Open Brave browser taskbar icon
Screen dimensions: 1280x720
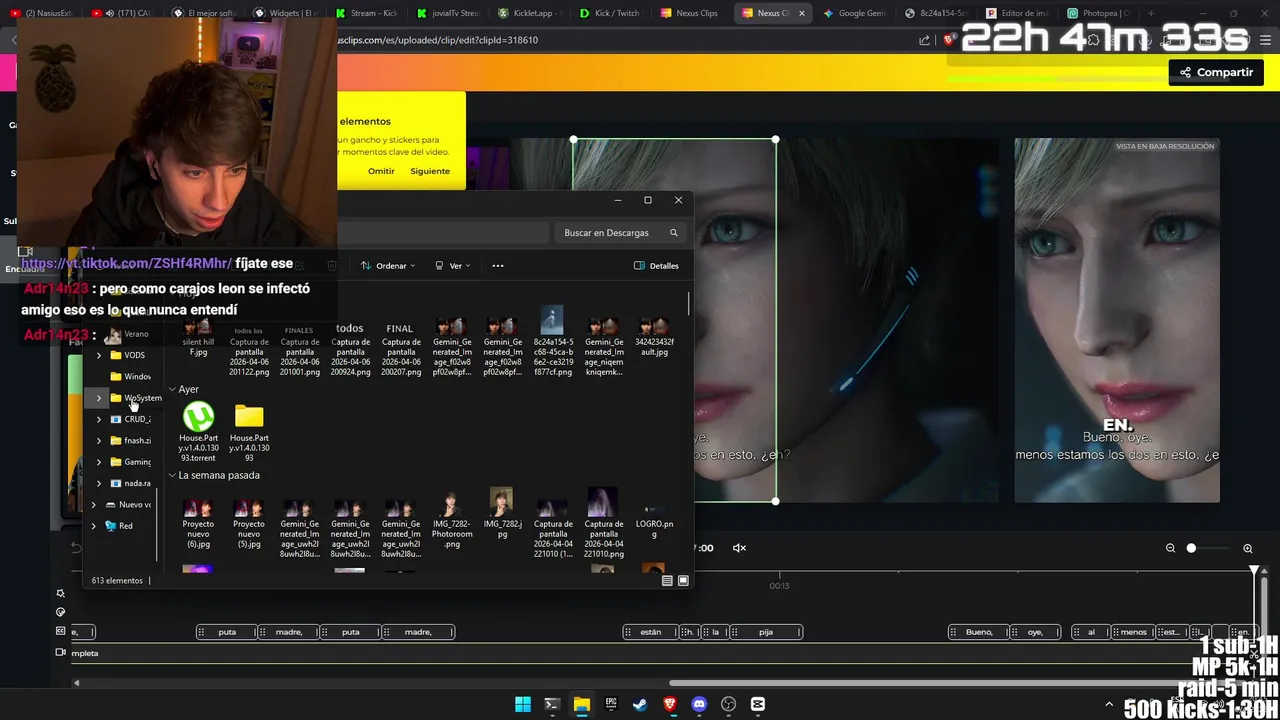[670, 704]
